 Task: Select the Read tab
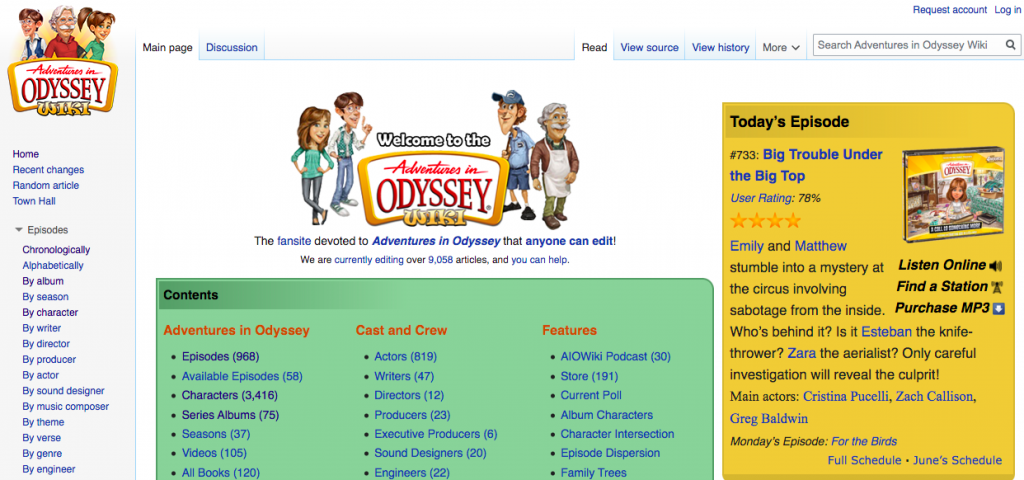(x=594, y=48)
